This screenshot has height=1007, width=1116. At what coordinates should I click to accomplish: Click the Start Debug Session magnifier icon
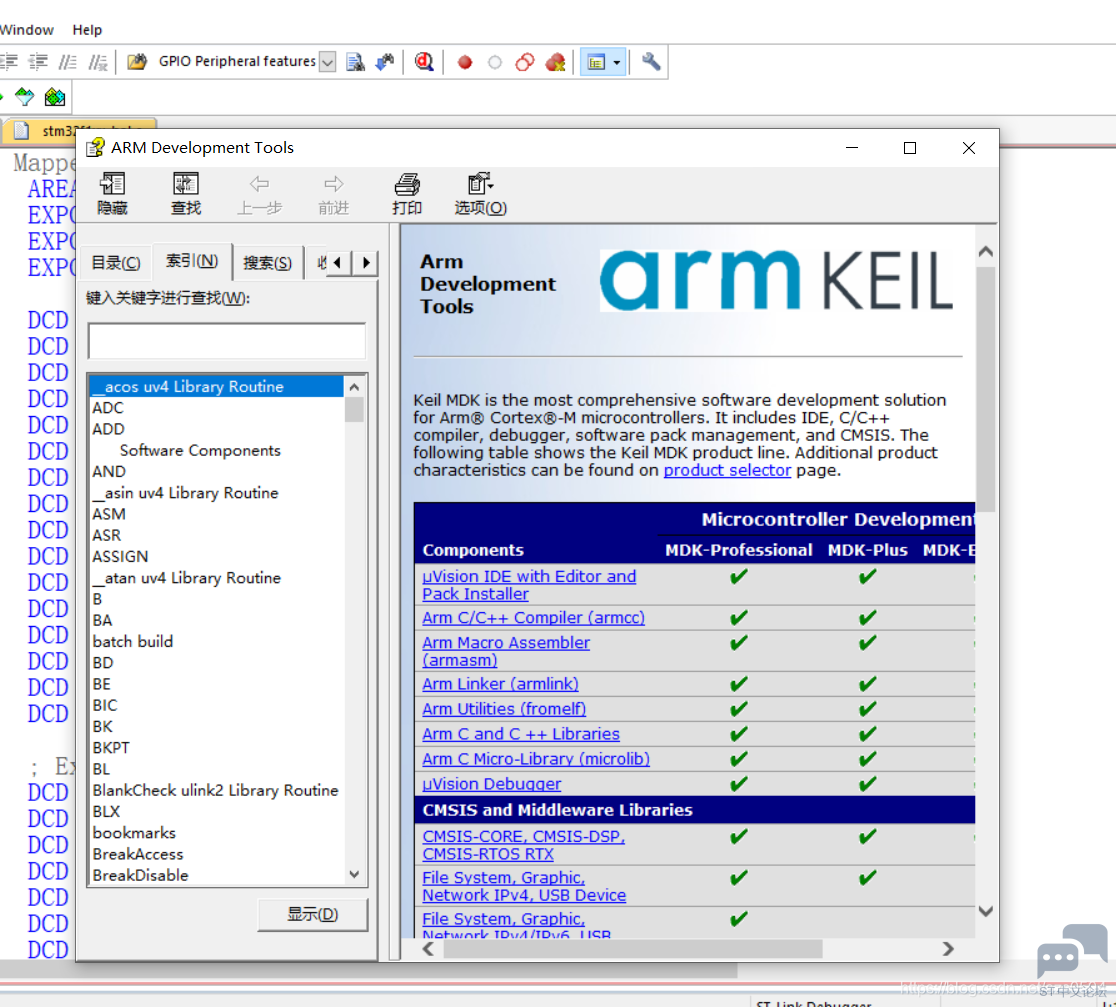pyautogui.click(x=424, y=62)
